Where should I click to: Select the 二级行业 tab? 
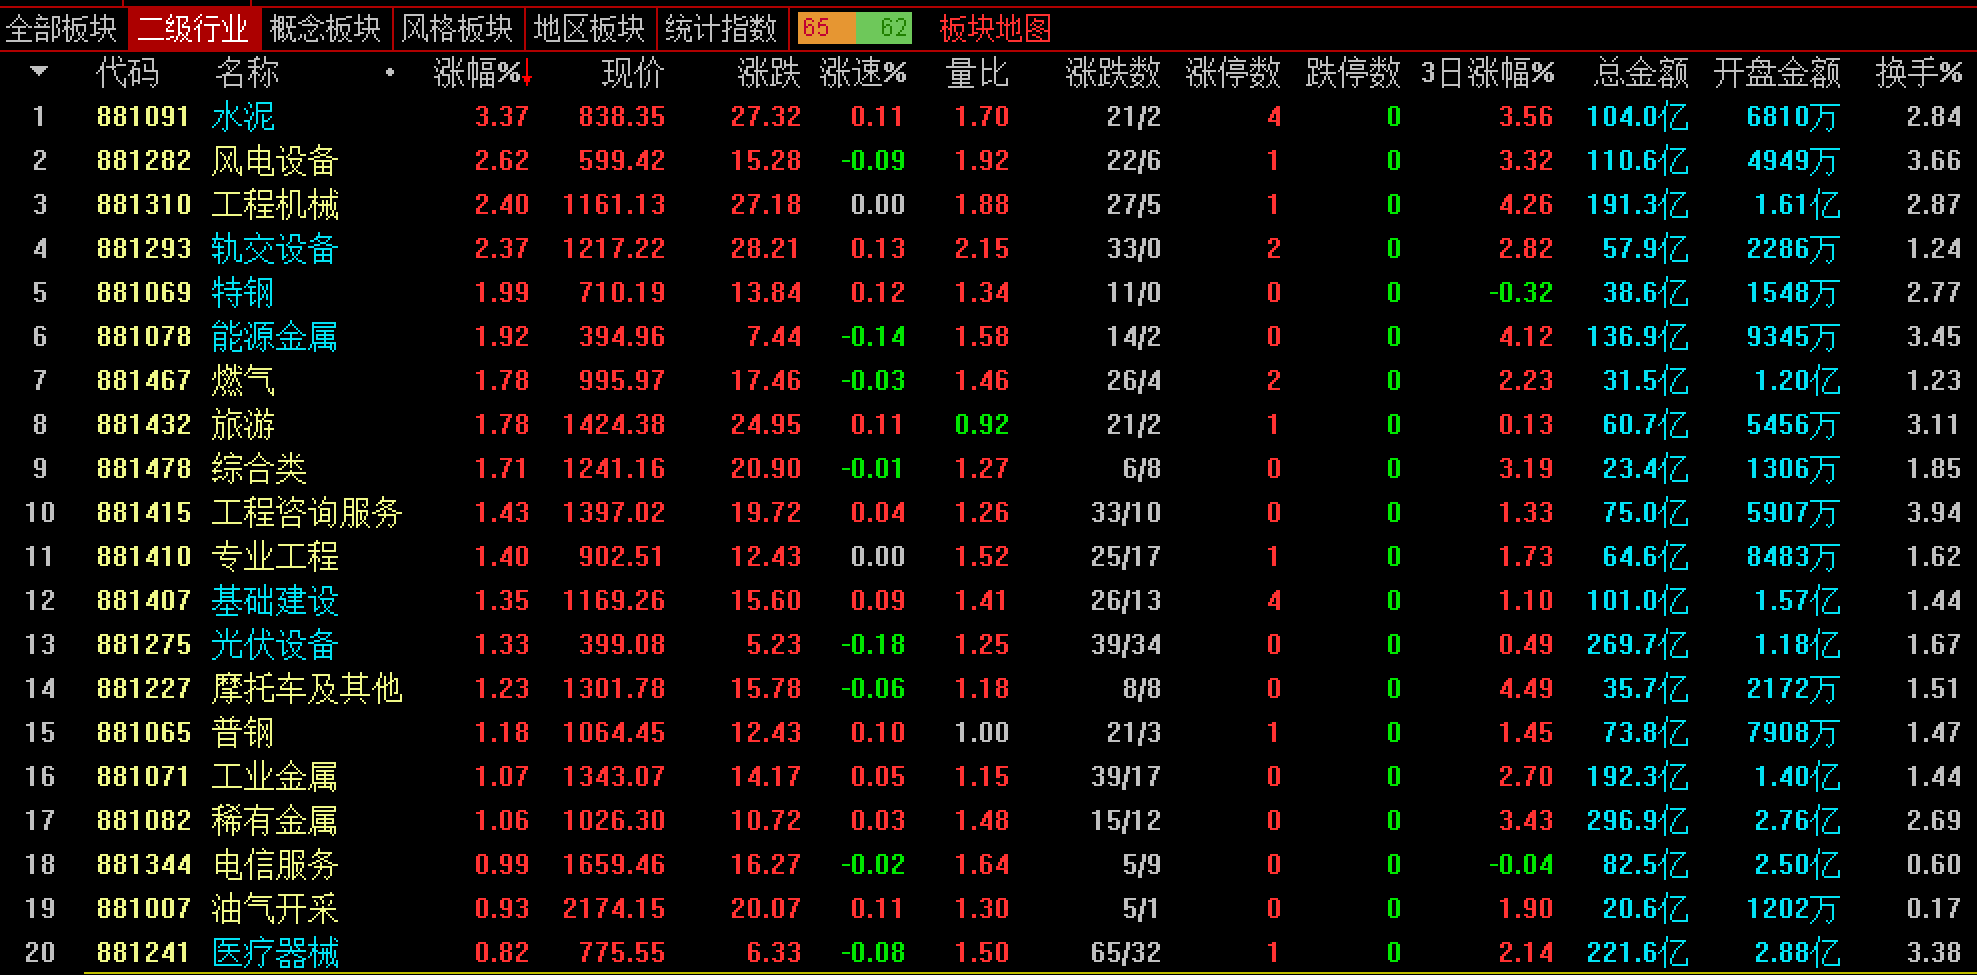pos(193,29)
